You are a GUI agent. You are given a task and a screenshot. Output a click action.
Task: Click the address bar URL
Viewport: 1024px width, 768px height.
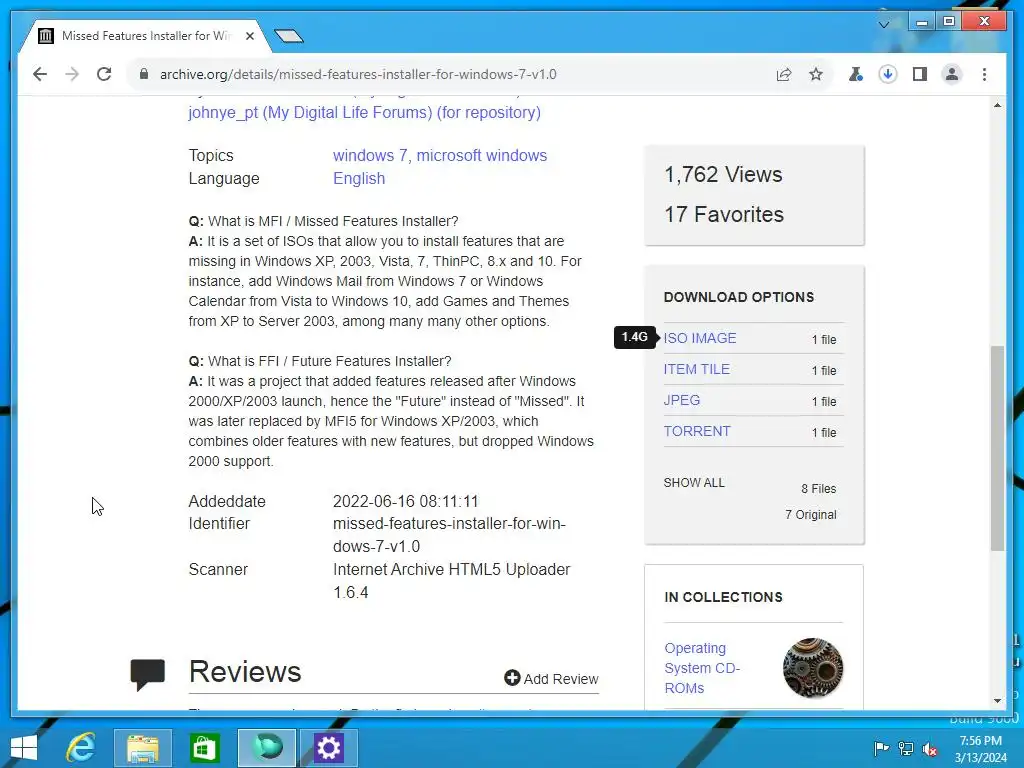pos(358,74)
